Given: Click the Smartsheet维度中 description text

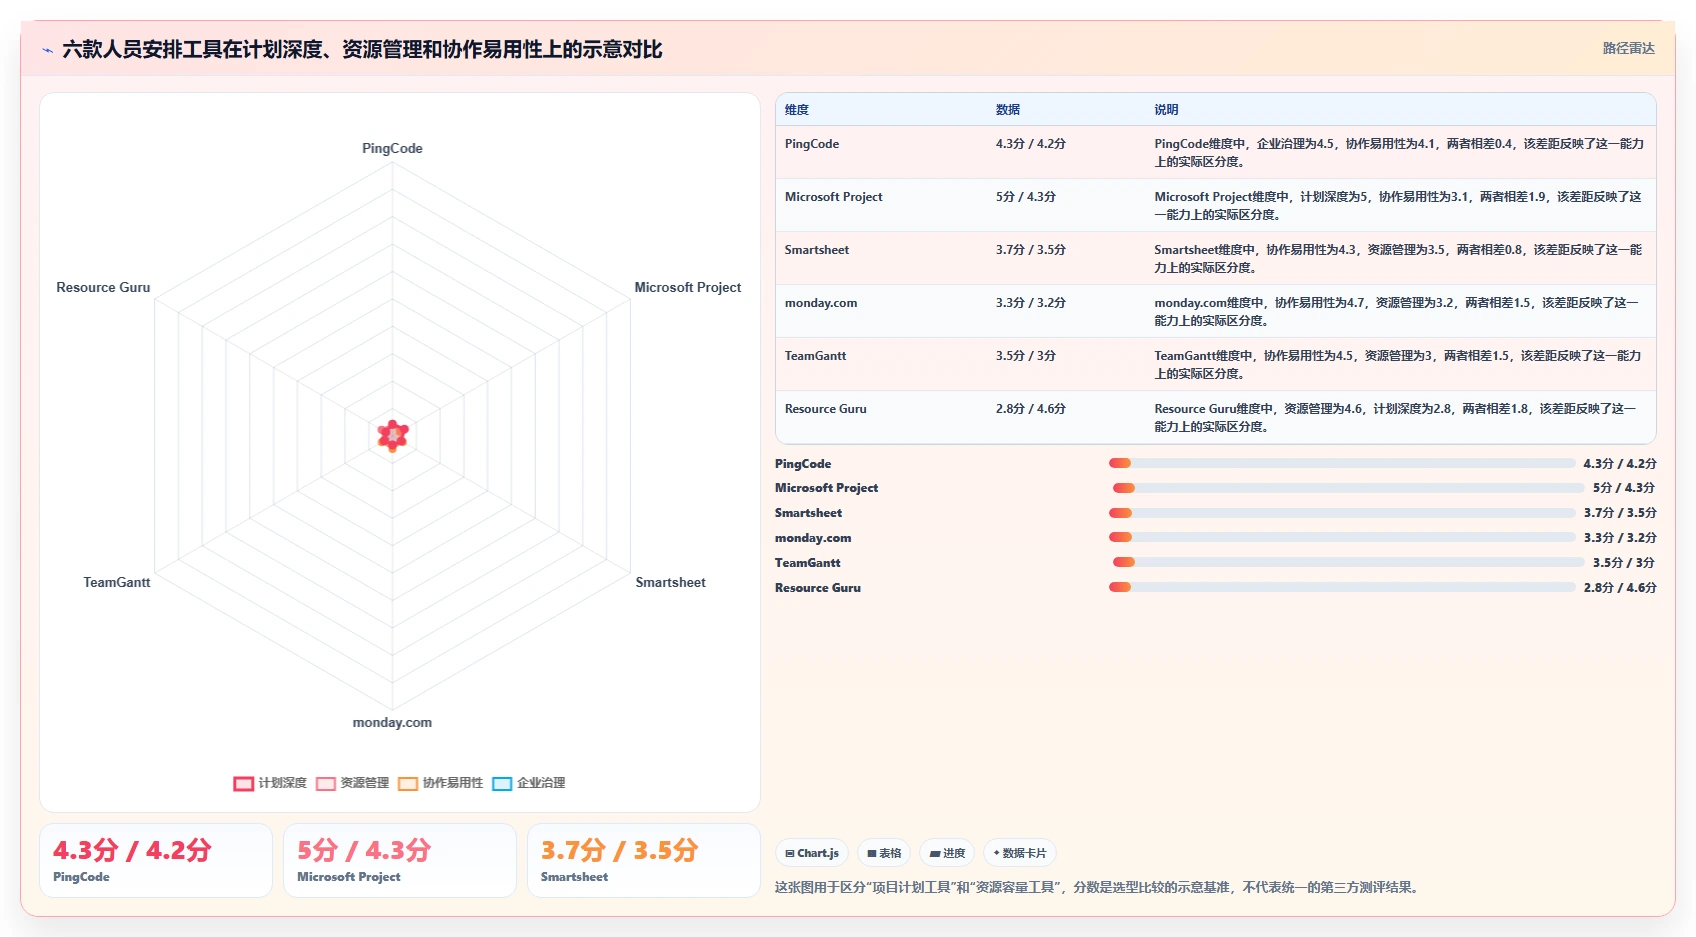Looking at the screenshot, I should point(1398,259).
